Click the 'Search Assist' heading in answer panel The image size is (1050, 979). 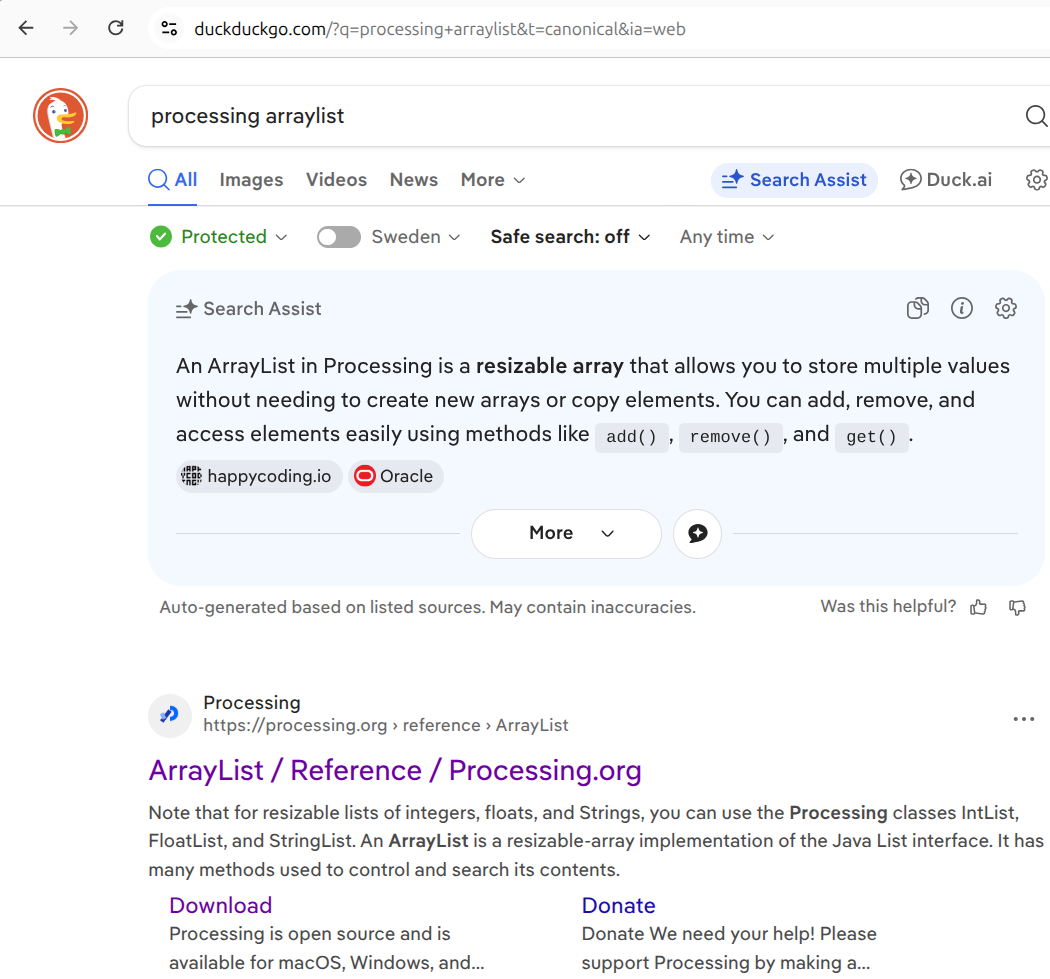coord(262,309)
